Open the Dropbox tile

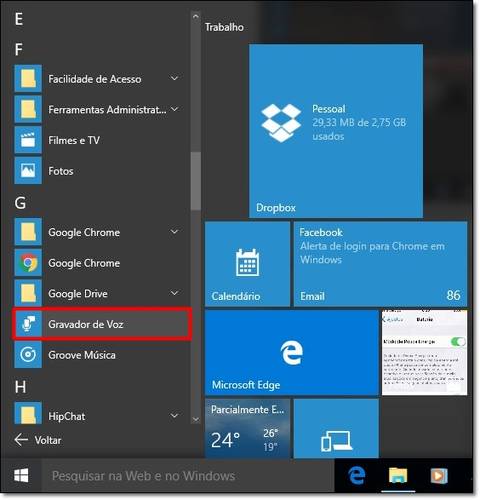(336, 131)
